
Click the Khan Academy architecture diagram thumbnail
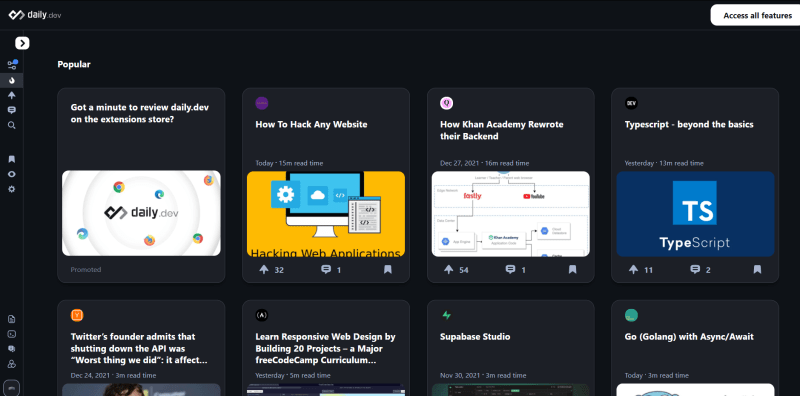click(x=511, y=213)
